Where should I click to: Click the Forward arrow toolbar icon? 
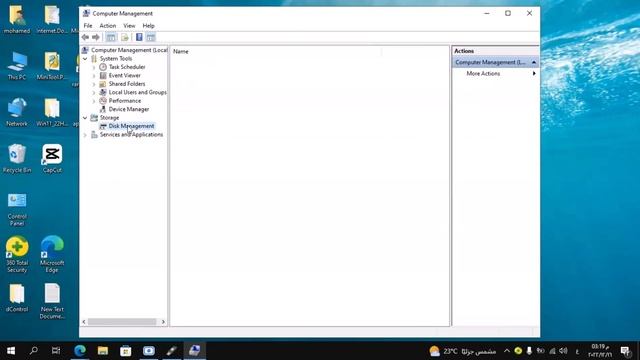click(x=96, y=37)
